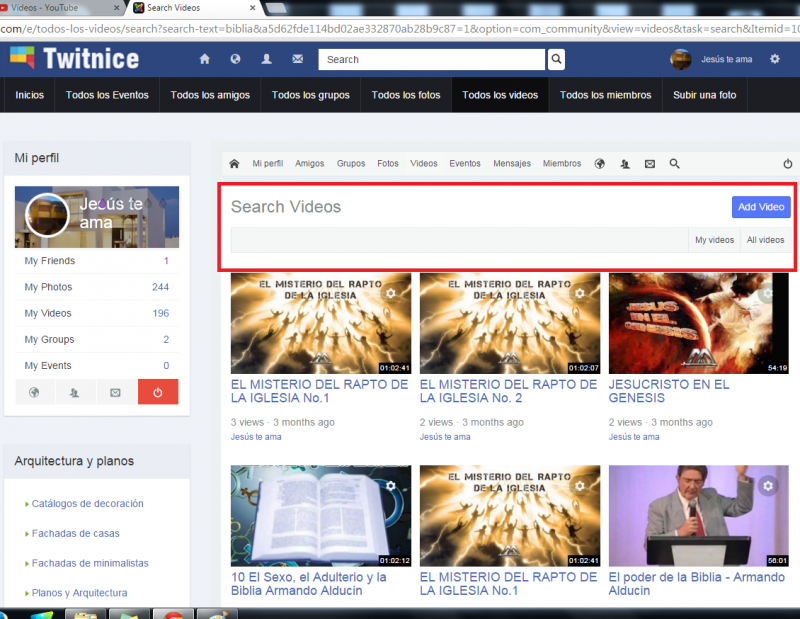Image resolution: width=800 pixels, height=619 pixels.
Task: Open the settings gear in header
Action: point(774,59)
